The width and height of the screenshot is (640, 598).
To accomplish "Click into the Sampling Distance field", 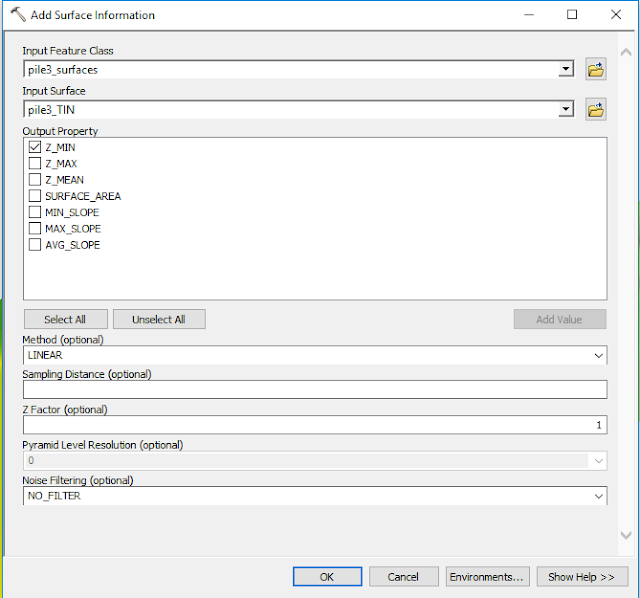I will (x=315, y=389).
